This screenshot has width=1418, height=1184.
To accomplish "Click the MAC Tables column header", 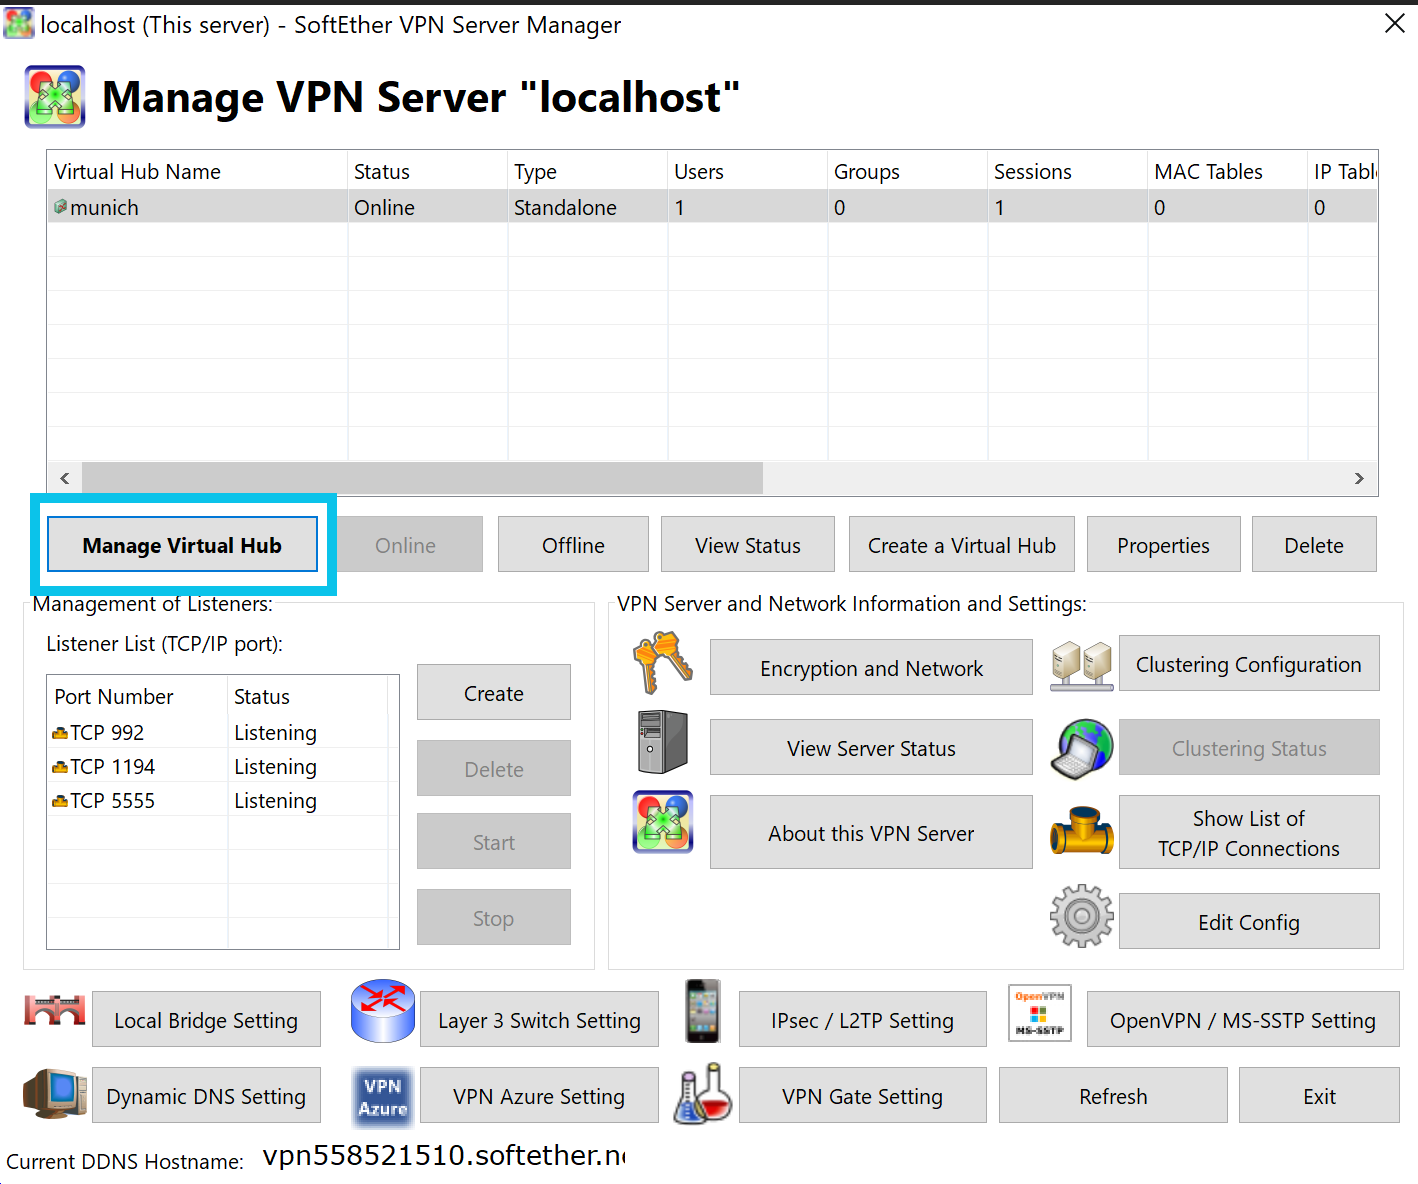I will click(1227, 171).
